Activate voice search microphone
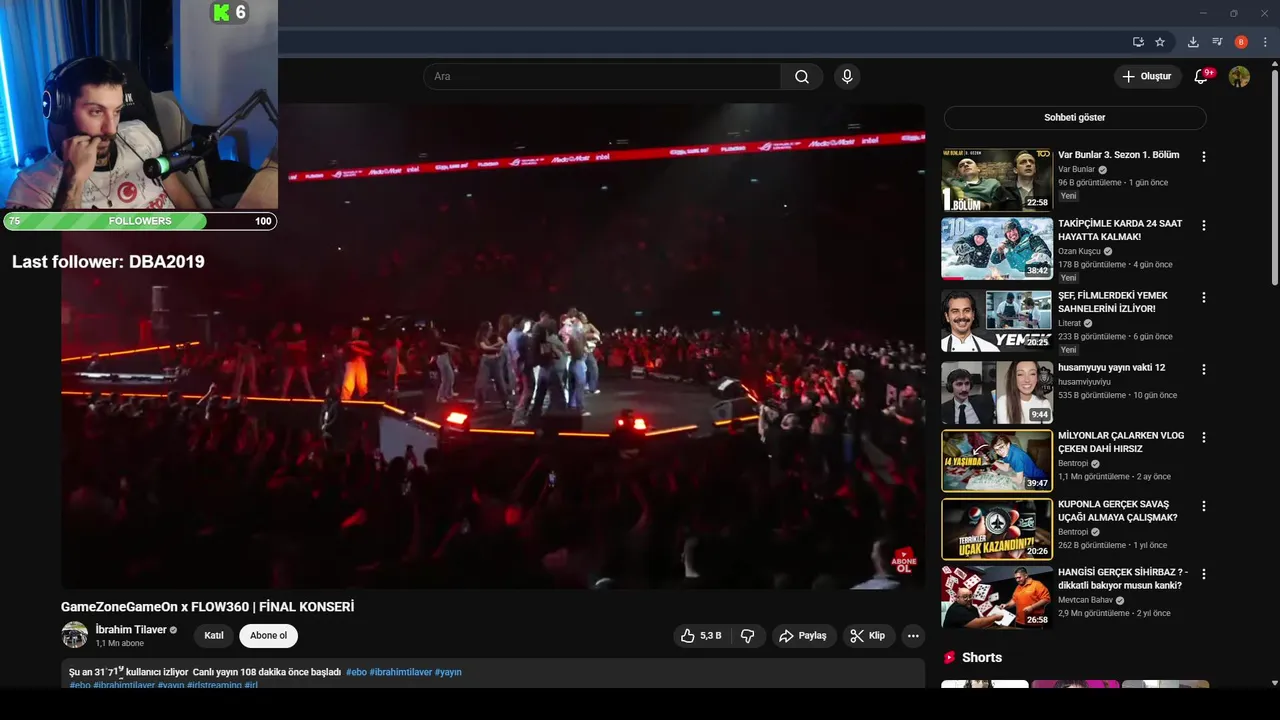1280x720 pixels. point(847,77)
